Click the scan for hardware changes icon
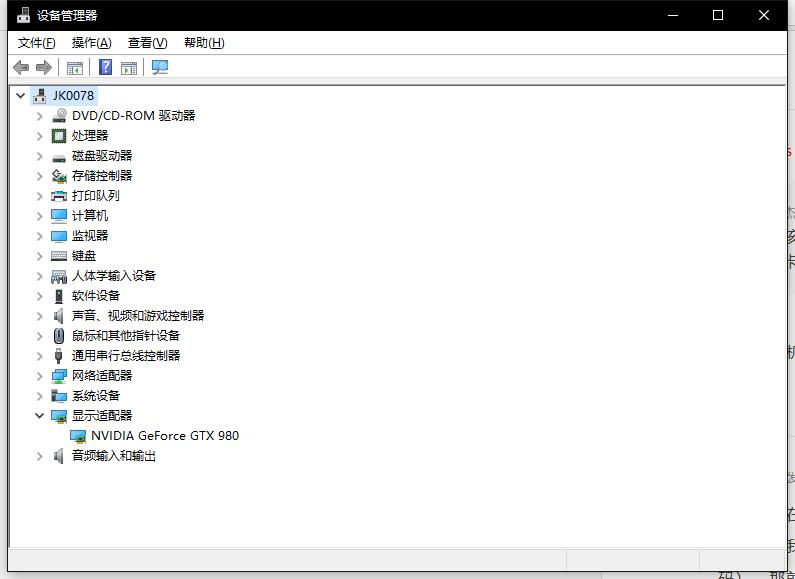Screen dimensions: 795x579 coord(160,67)
